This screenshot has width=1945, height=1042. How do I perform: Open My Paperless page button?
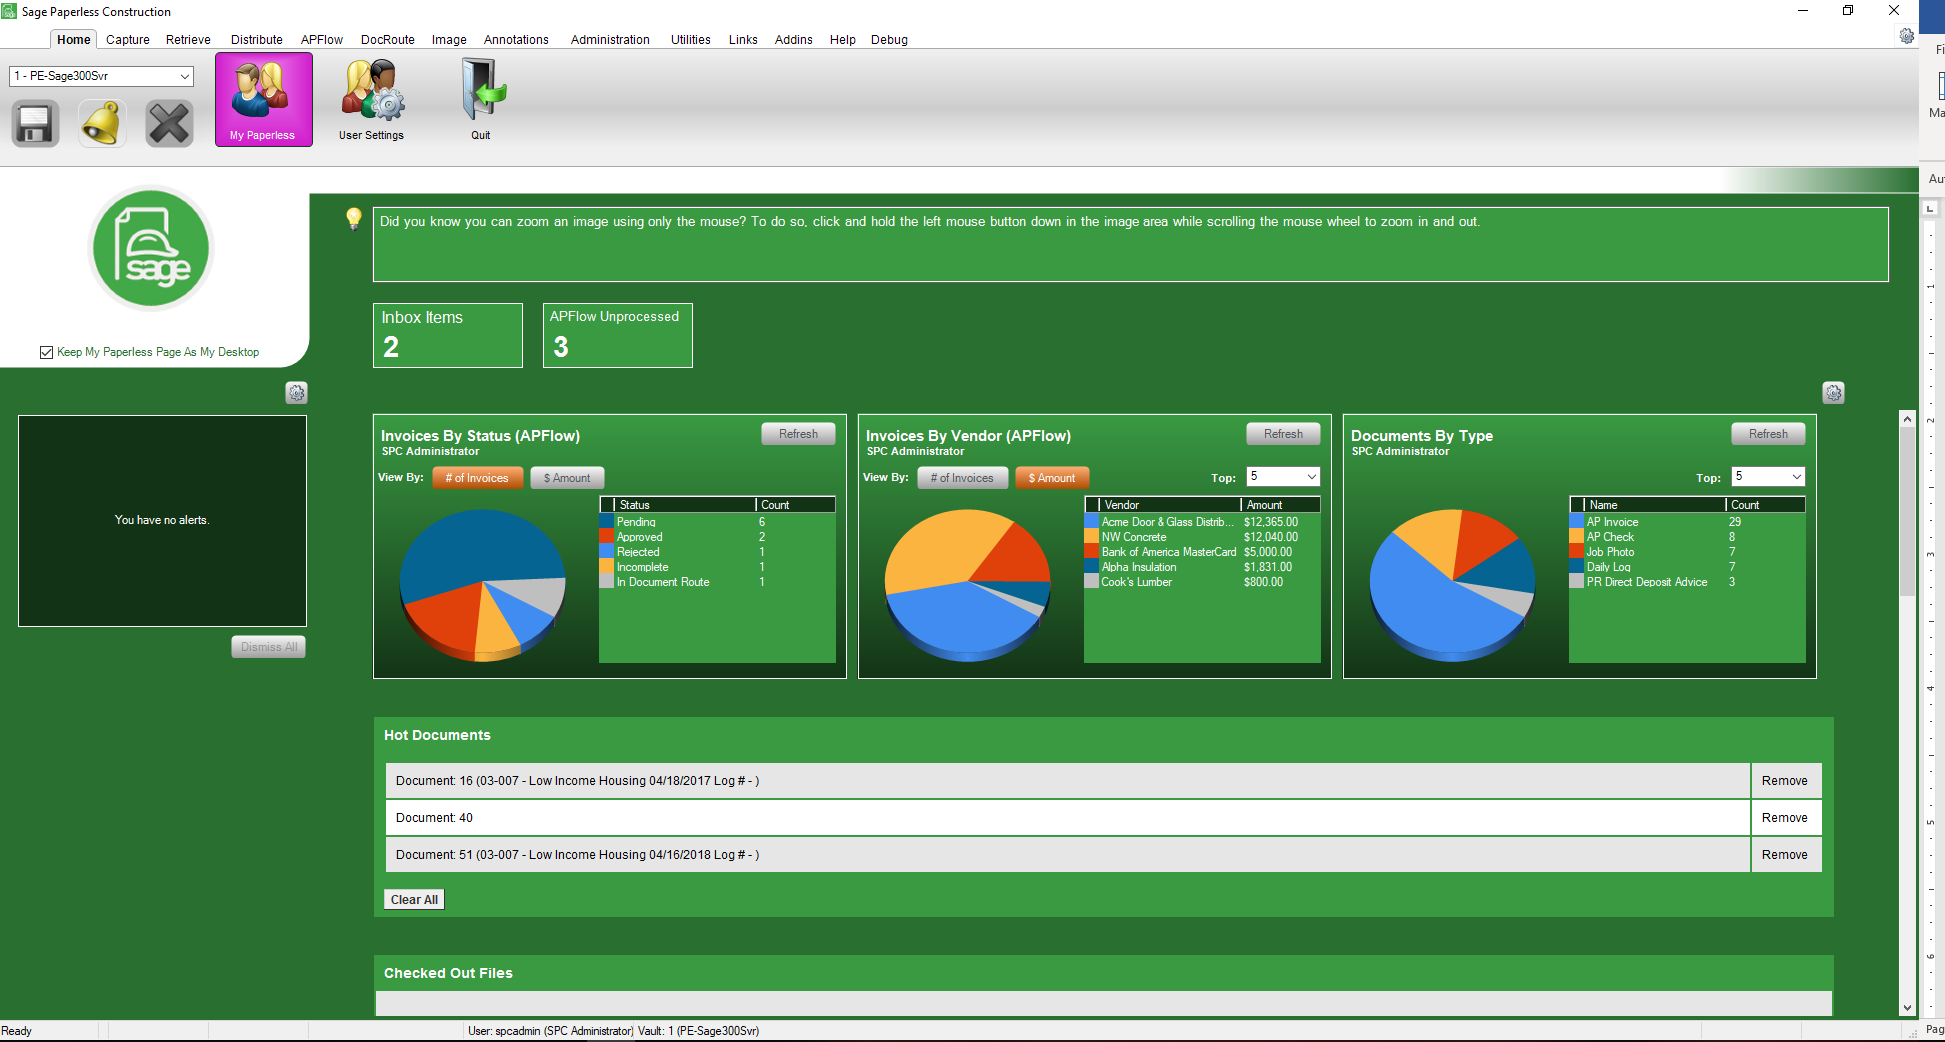click(x=263, y=99)
